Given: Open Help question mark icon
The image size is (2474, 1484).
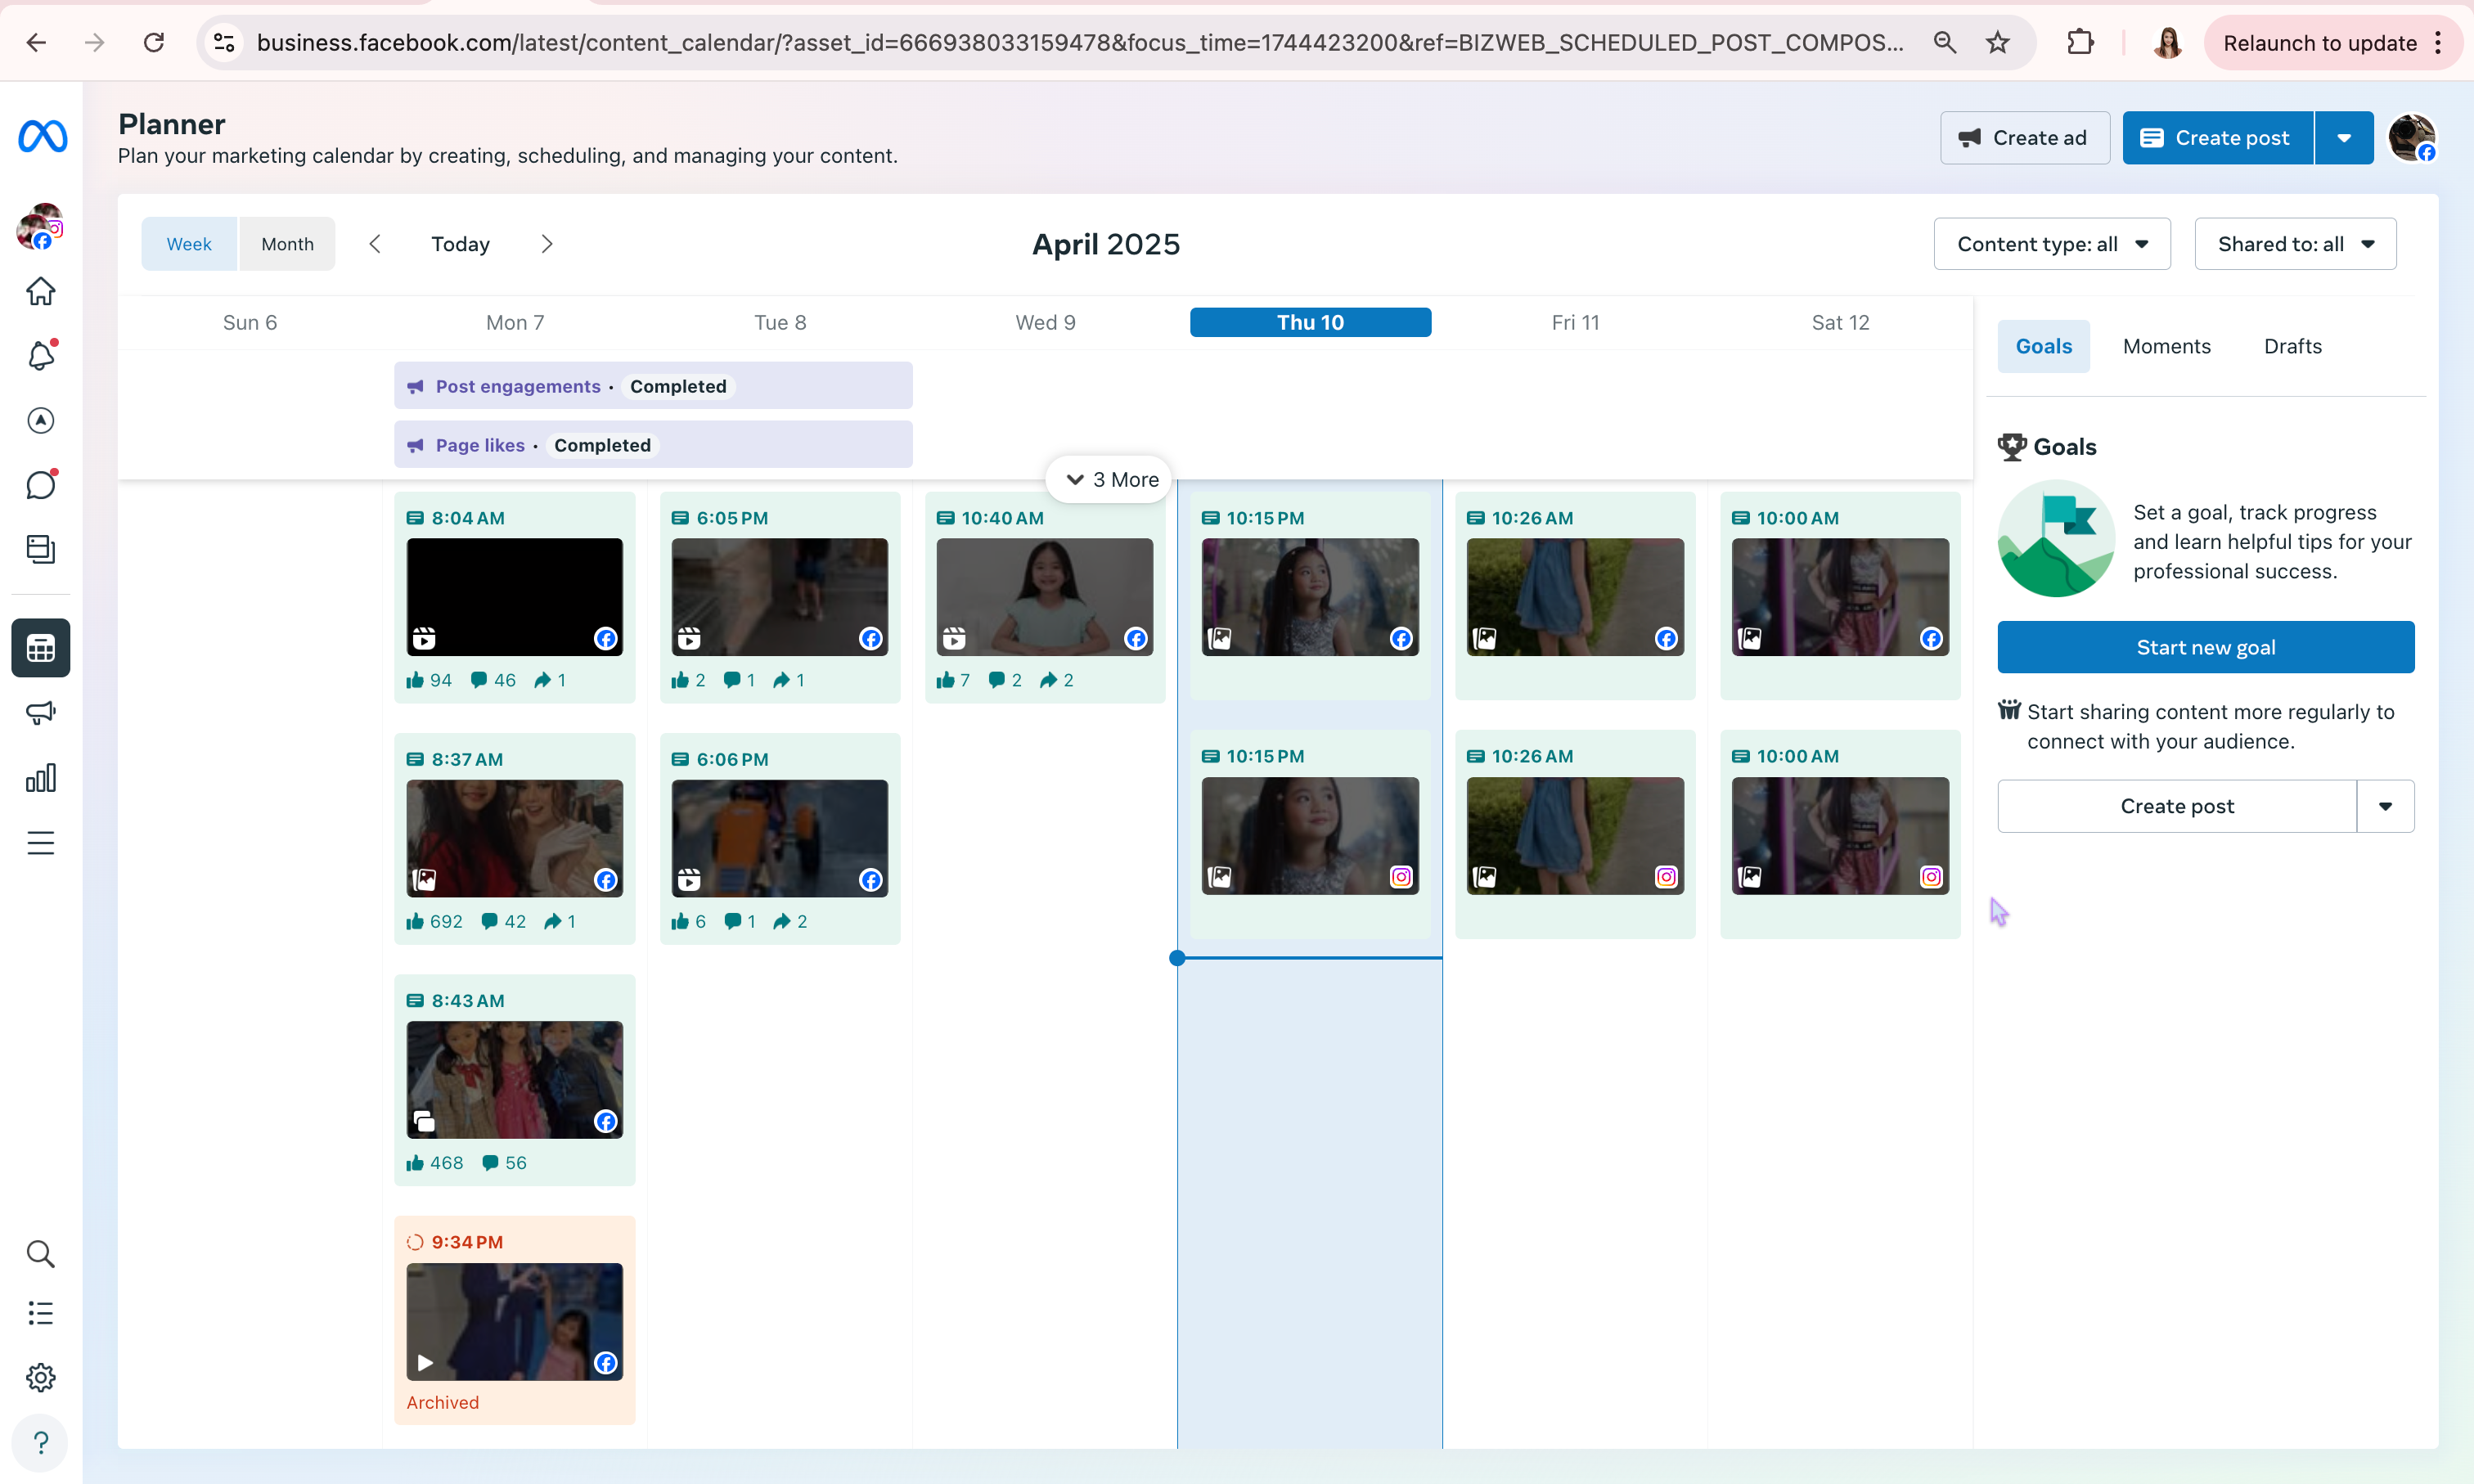Looking at the screenshot, I should pos(41,1443).
